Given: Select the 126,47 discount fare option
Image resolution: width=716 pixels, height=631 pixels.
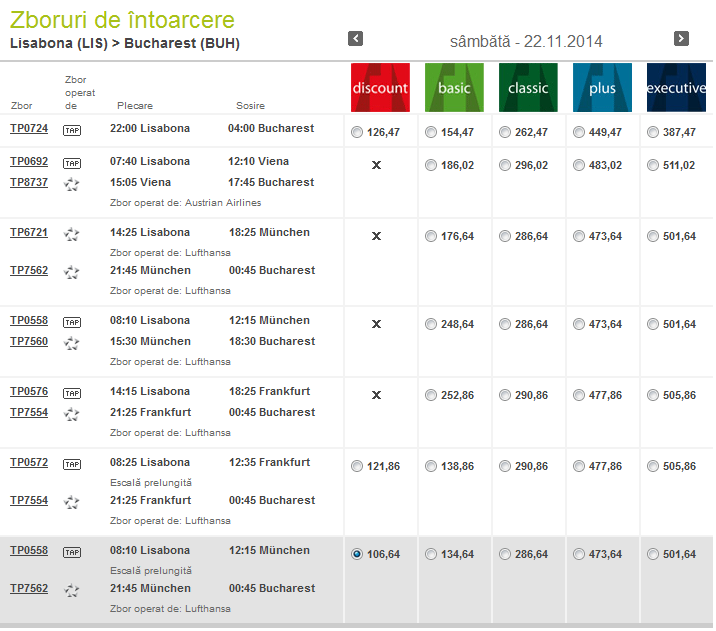Looking at the screenshot, I should [x=357, y=132].
